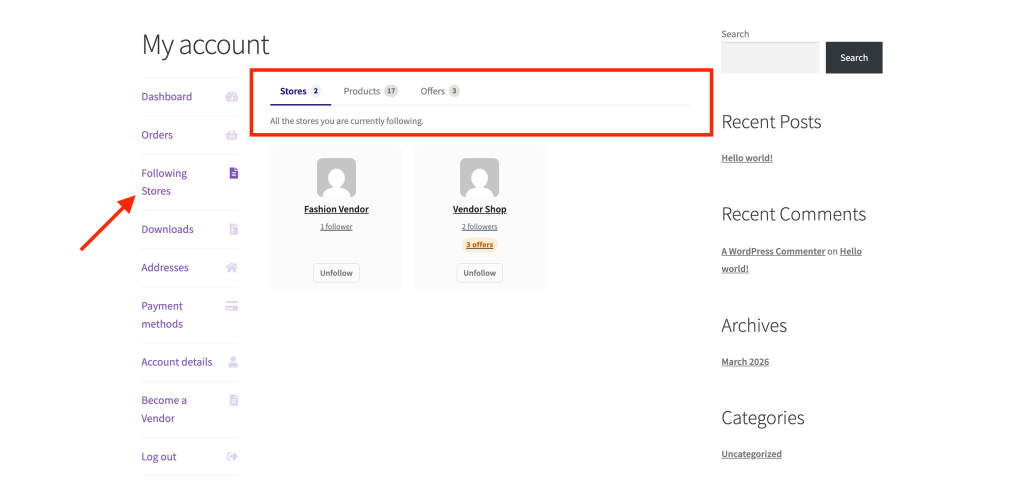This screenshot has width=1024, height=491.
Task: Select Become a Vendor link
Action: coord(164,409)
